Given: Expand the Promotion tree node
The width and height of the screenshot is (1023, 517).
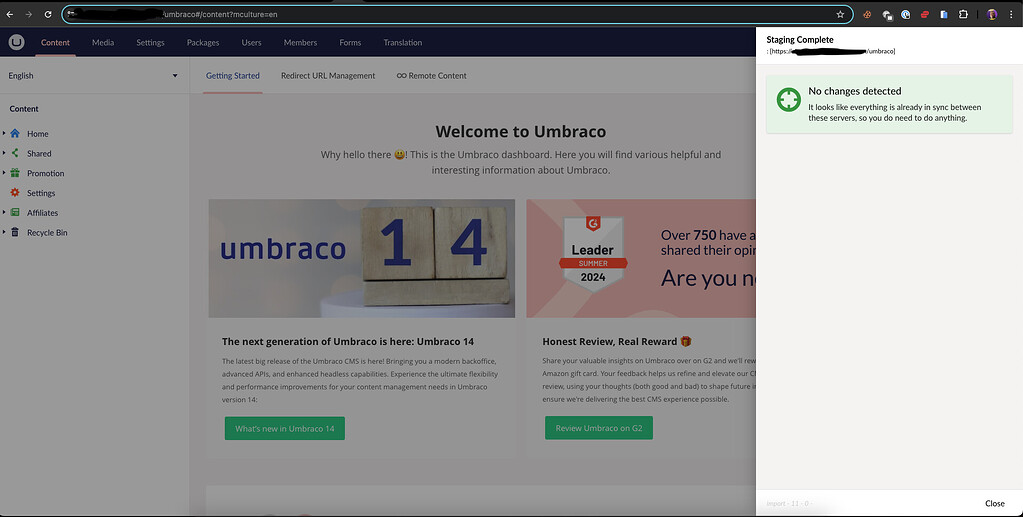Looking at the screenshot, I should [x=4, y=173].
